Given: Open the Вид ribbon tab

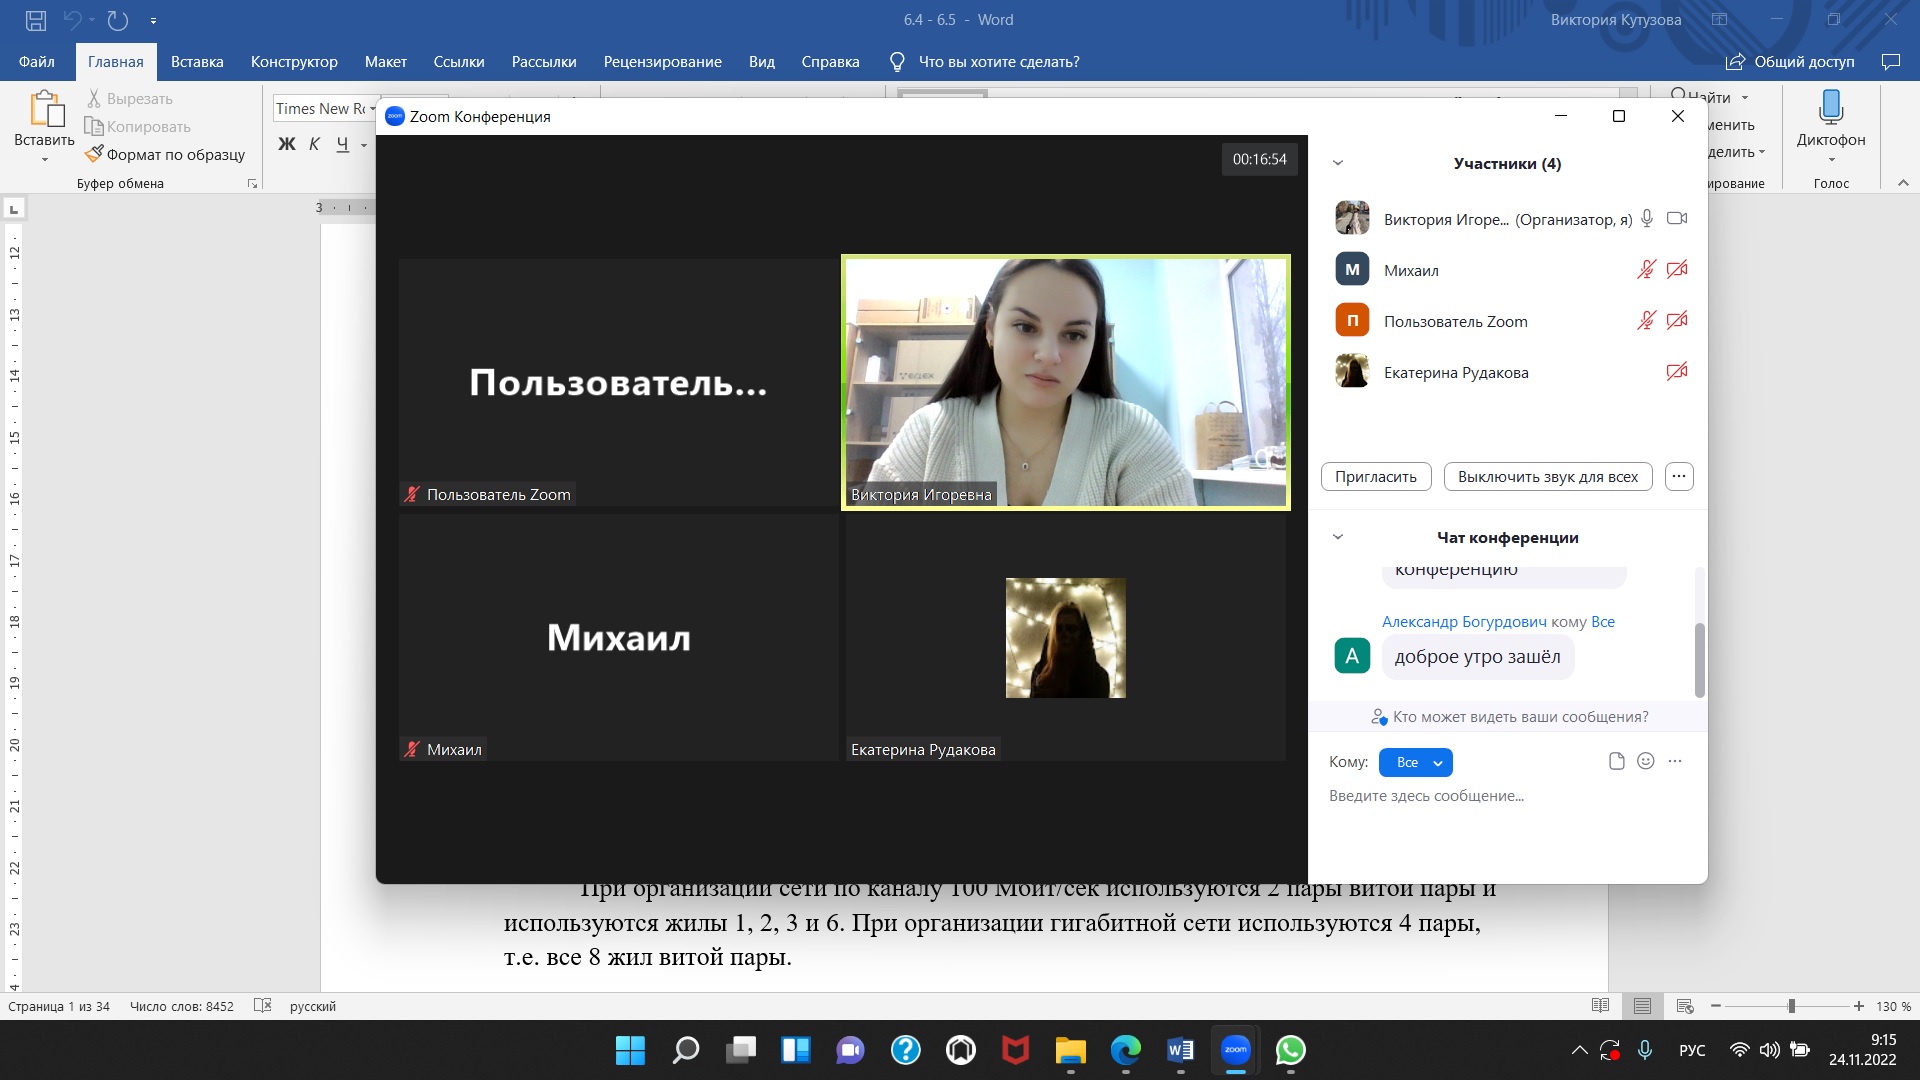Looking at the screenshot, I should [762, 62].
